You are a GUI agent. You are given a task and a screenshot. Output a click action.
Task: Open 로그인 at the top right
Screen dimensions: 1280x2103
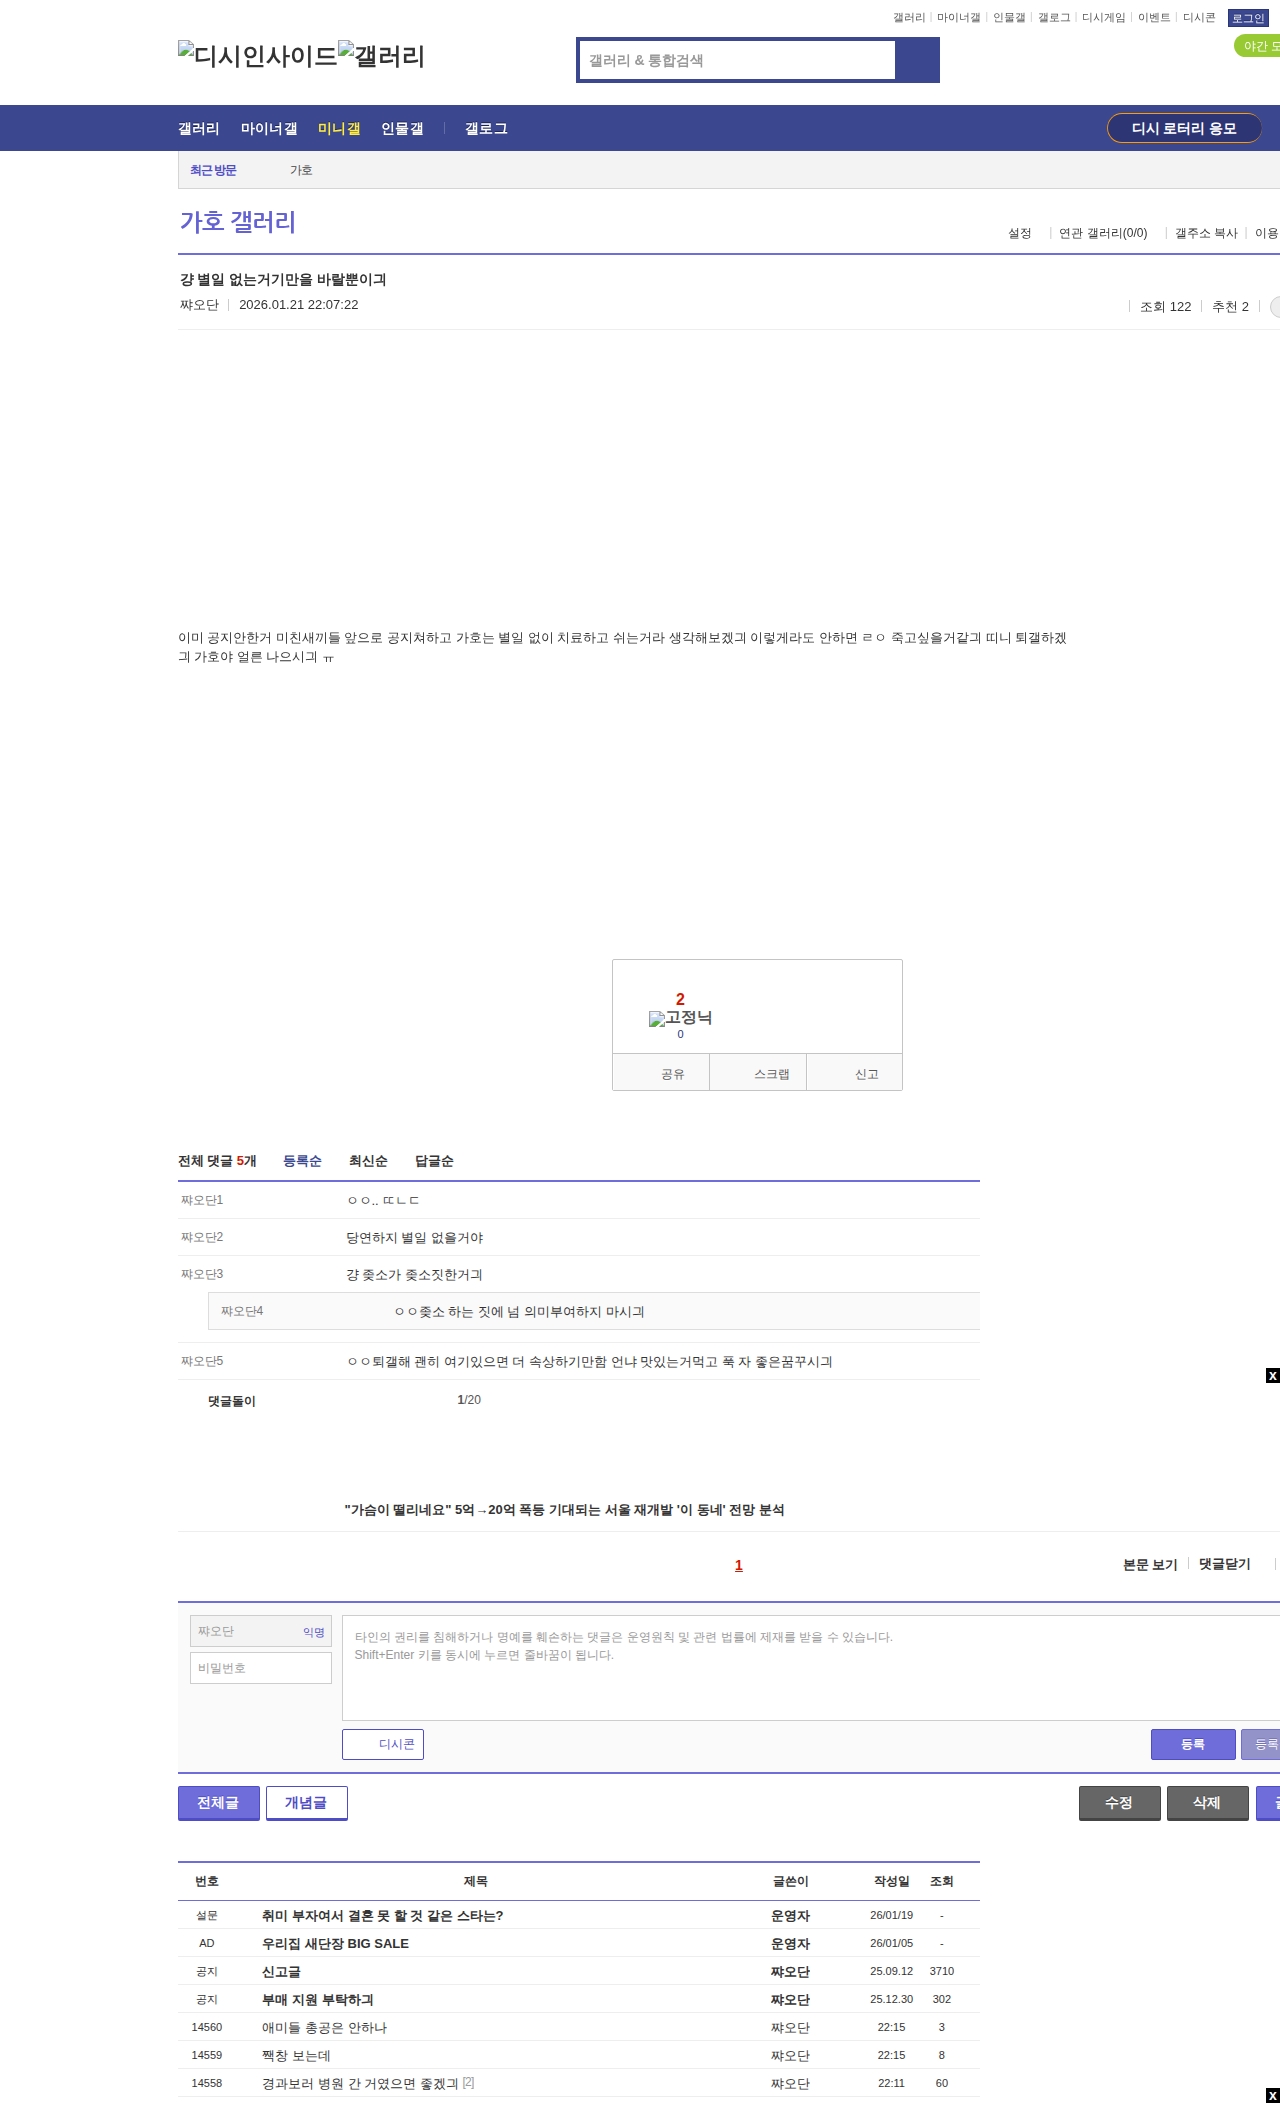(x=1248, y=18)
